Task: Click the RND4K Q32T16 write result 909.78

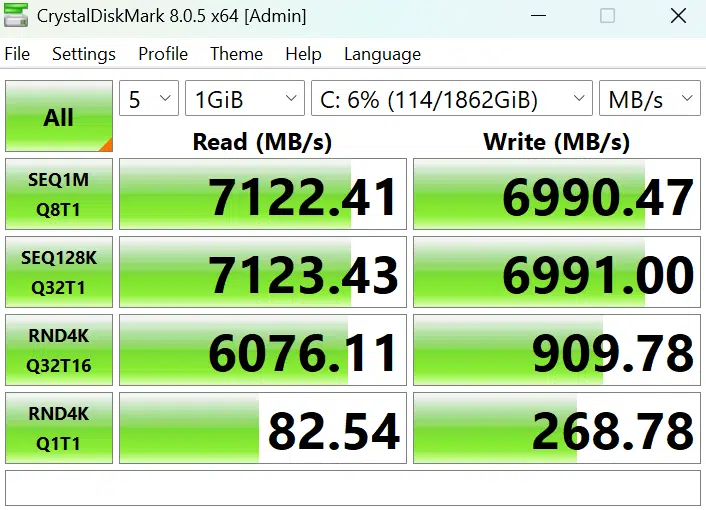Action: tap(557, 350)
